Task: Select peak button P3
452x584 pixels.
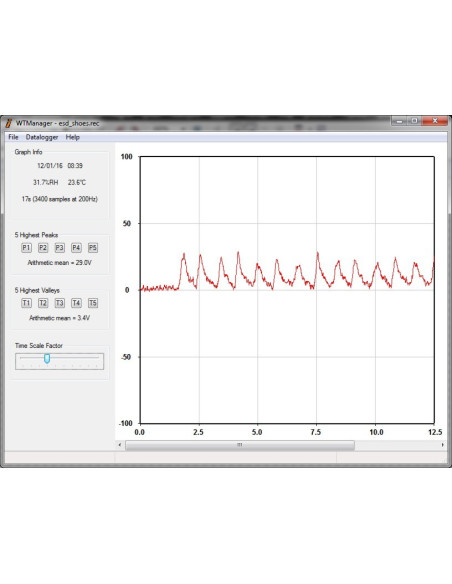Action: coord(60,248)
